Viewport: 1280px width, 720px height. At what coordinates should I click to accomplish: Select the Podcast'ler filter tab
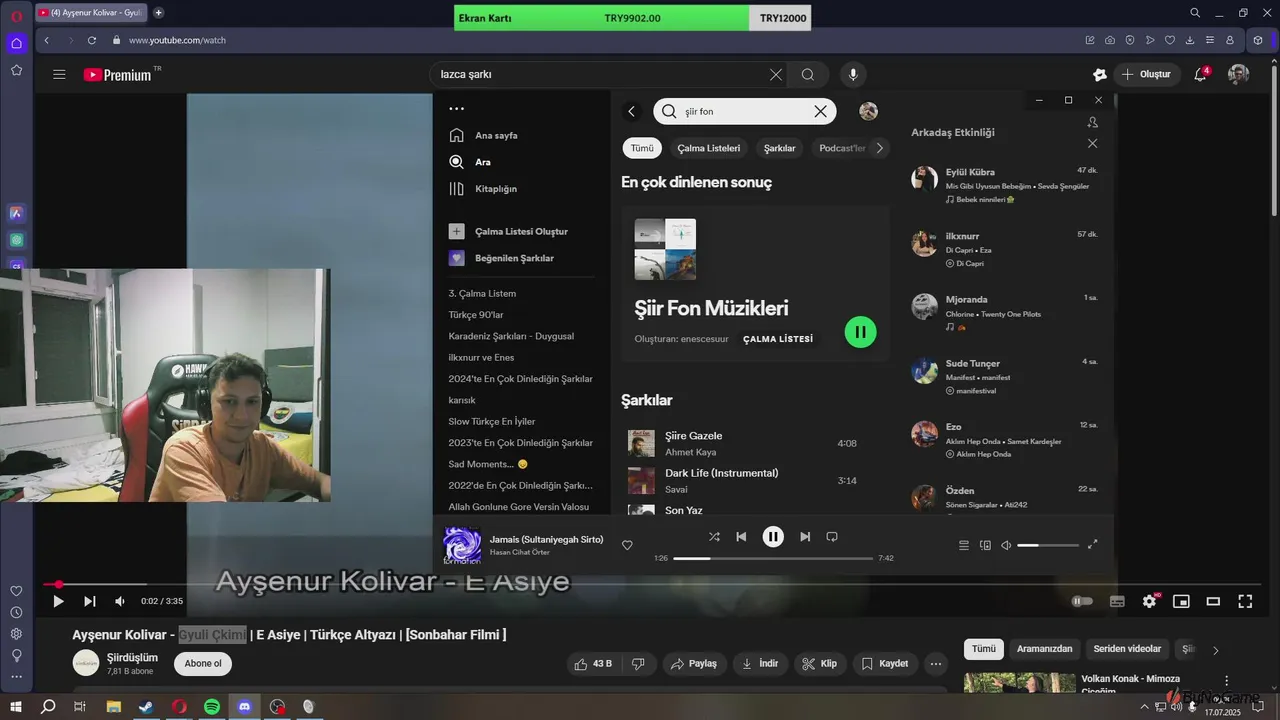pos(841,148)
